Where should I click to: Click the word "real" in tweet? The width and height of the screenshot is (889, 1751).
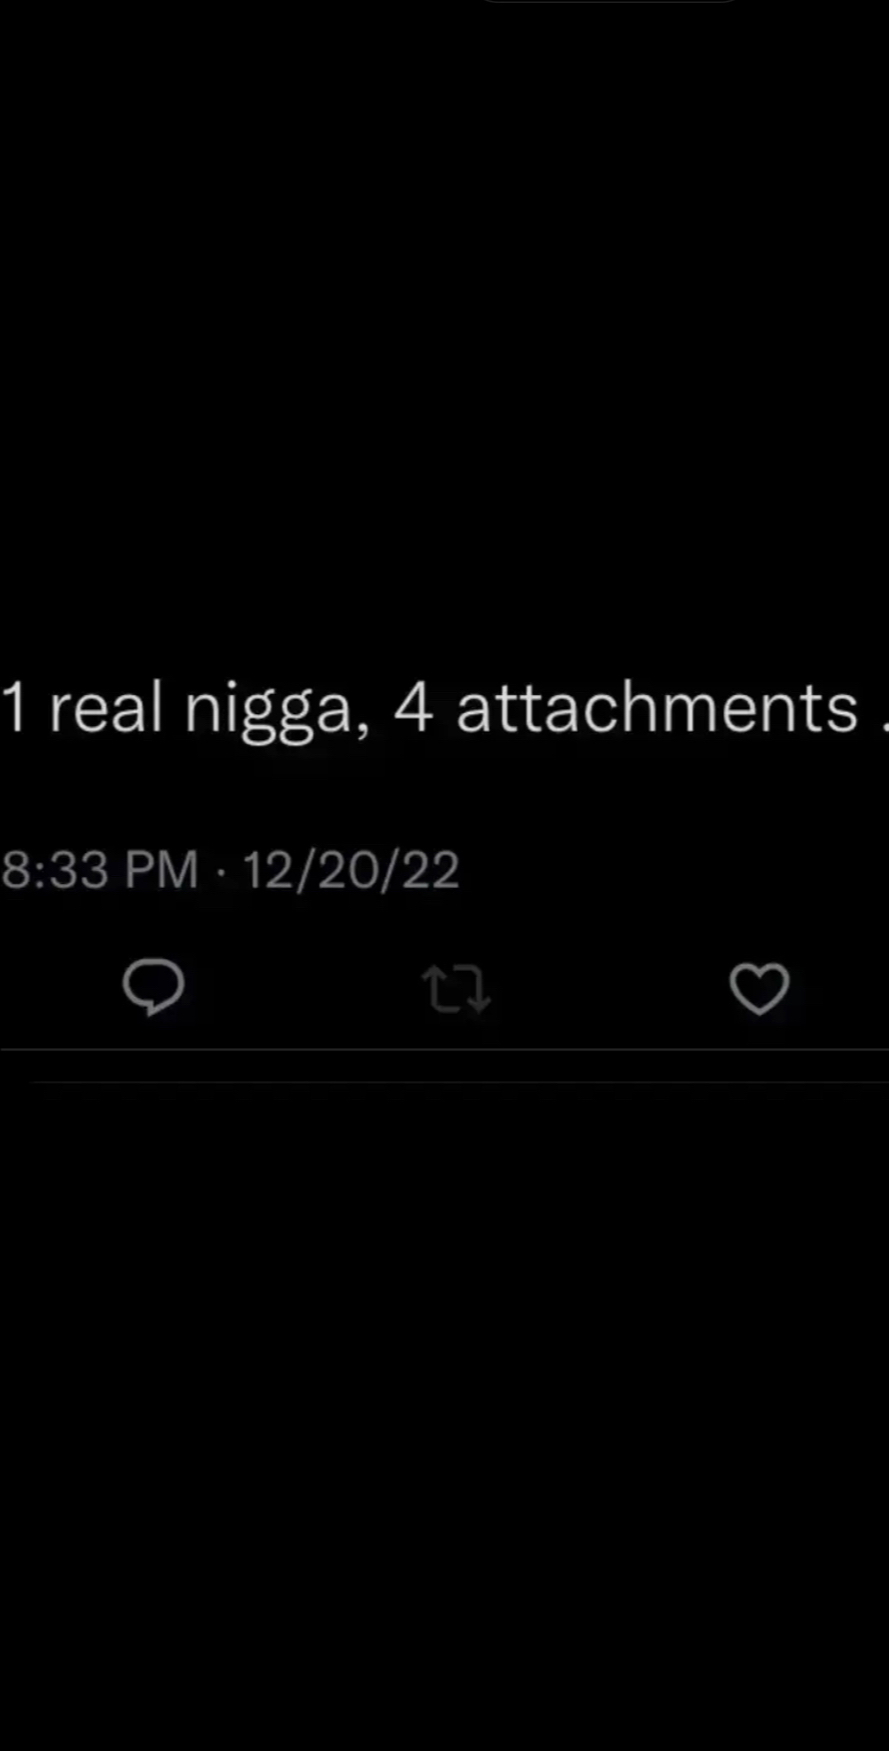pos(105,708)
